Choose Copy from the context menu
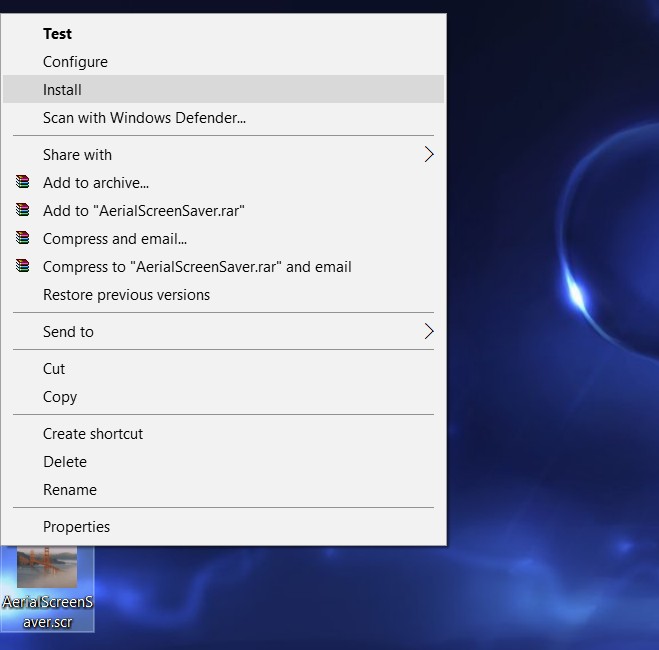 tap(224, 397)
